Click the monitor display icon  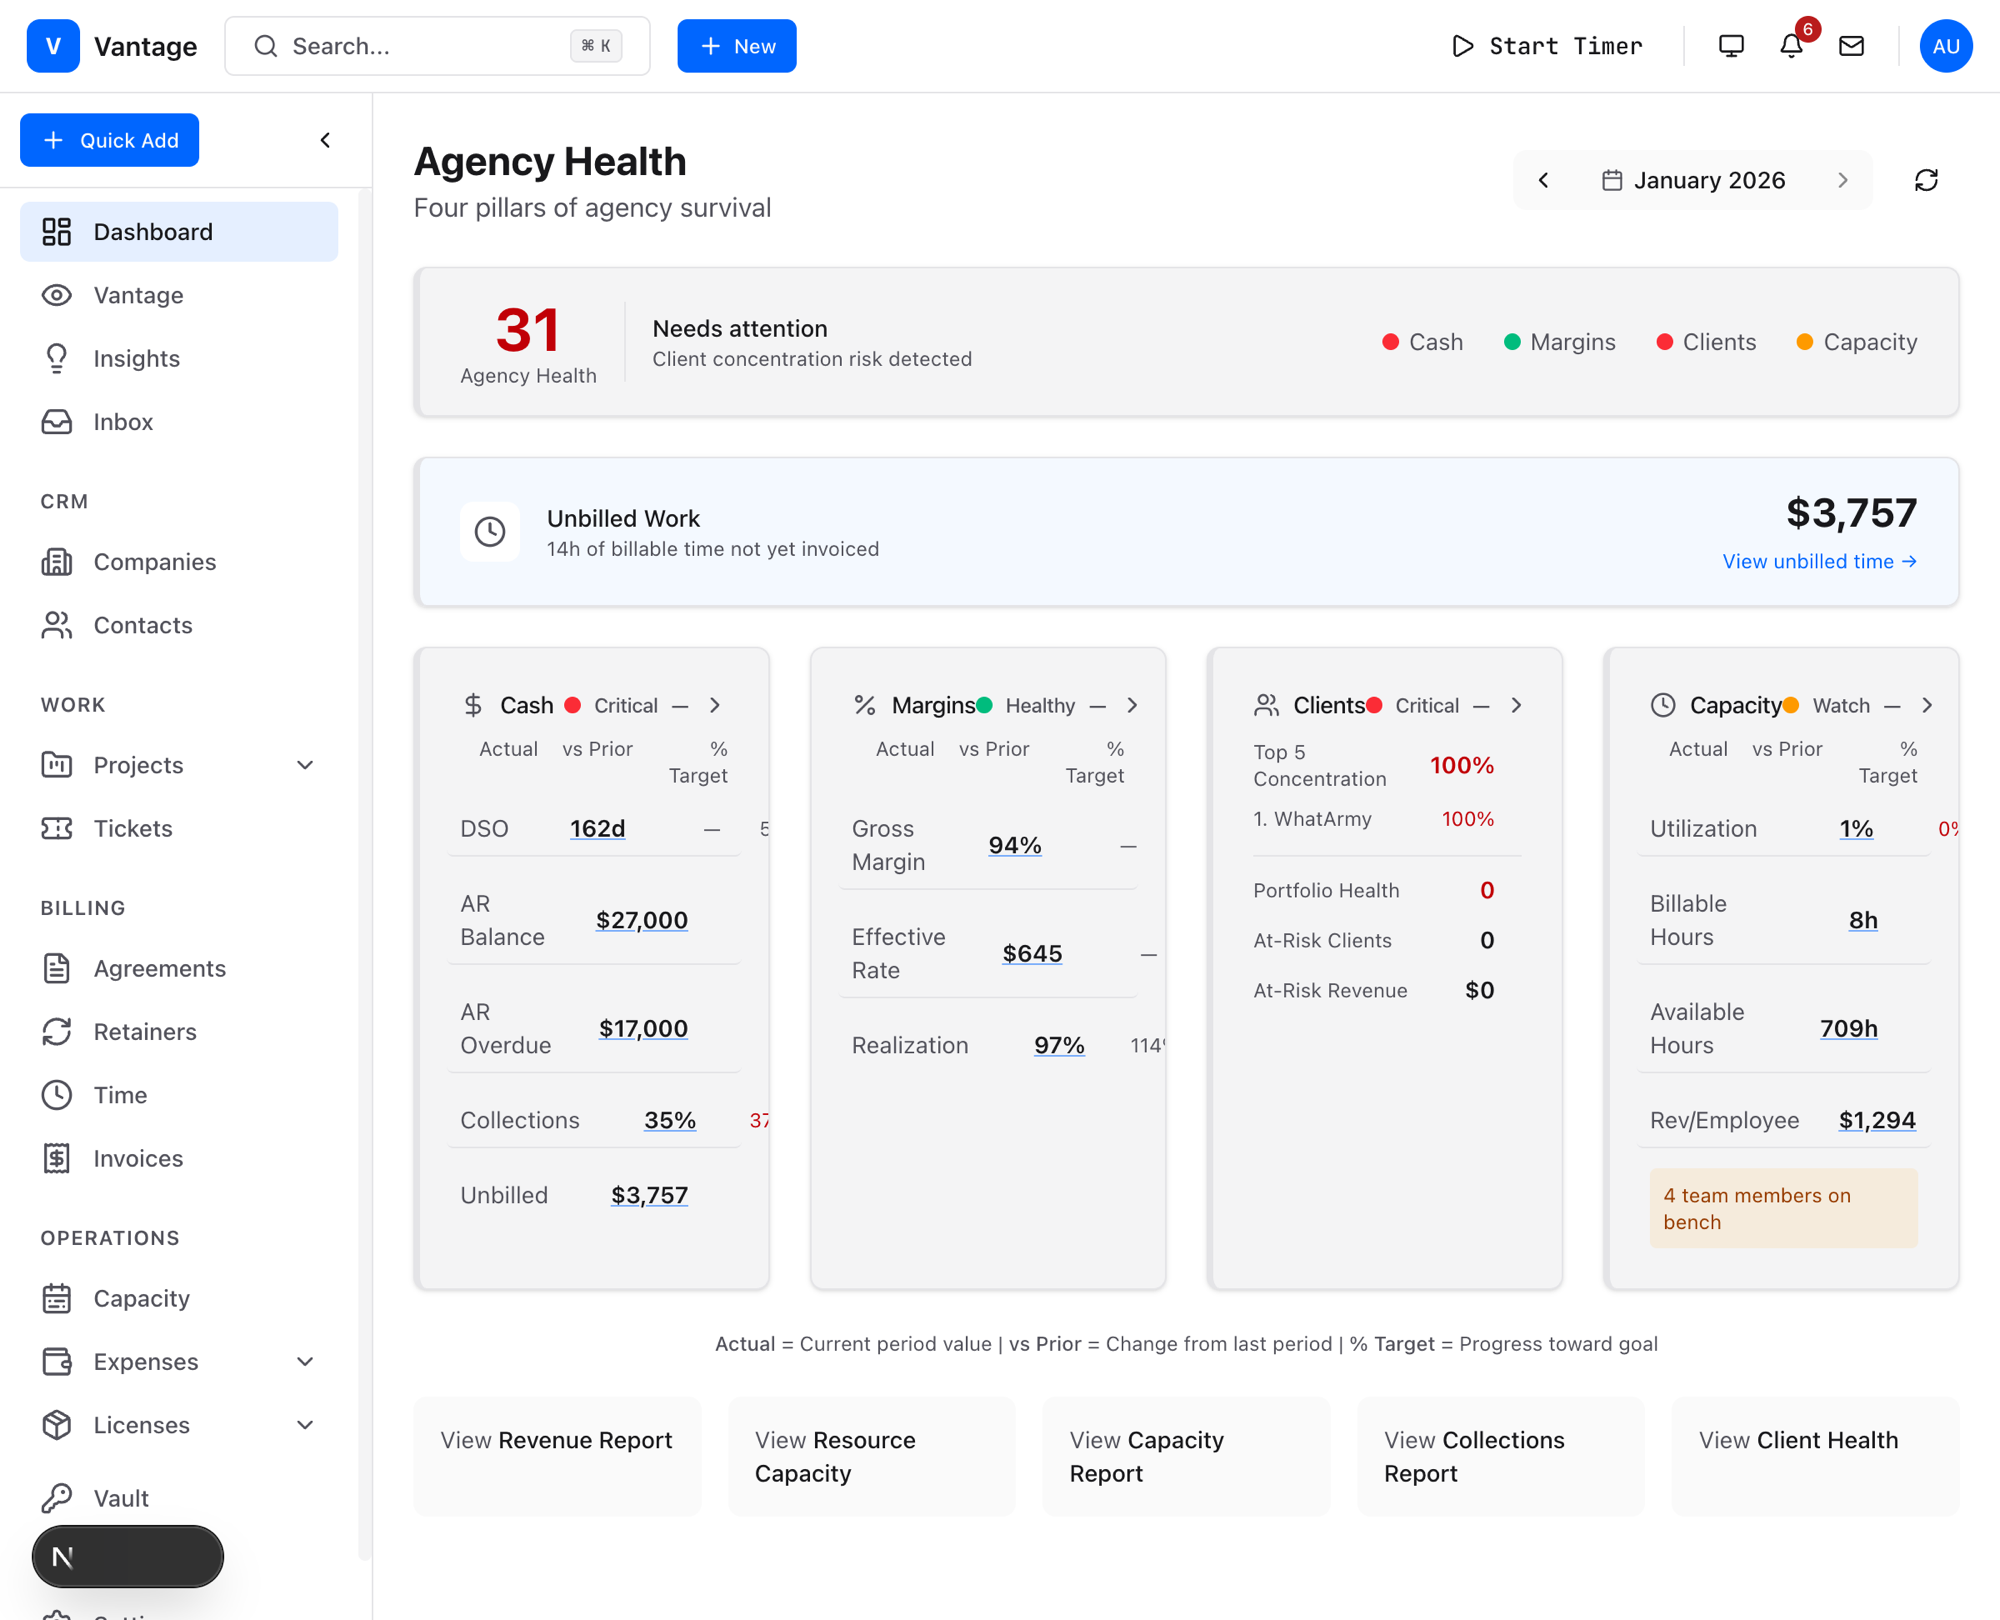[1731, 46]
